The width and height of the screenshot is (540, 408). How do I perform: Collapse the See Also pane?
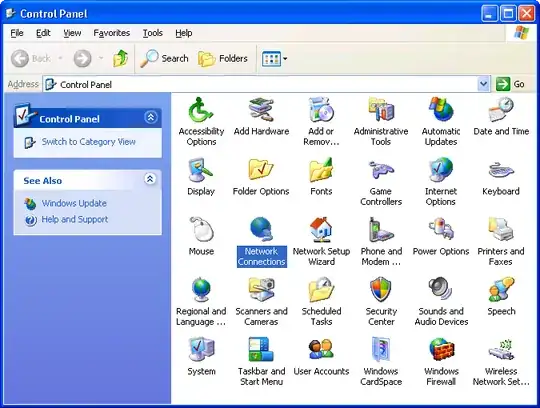pos(150,179)
